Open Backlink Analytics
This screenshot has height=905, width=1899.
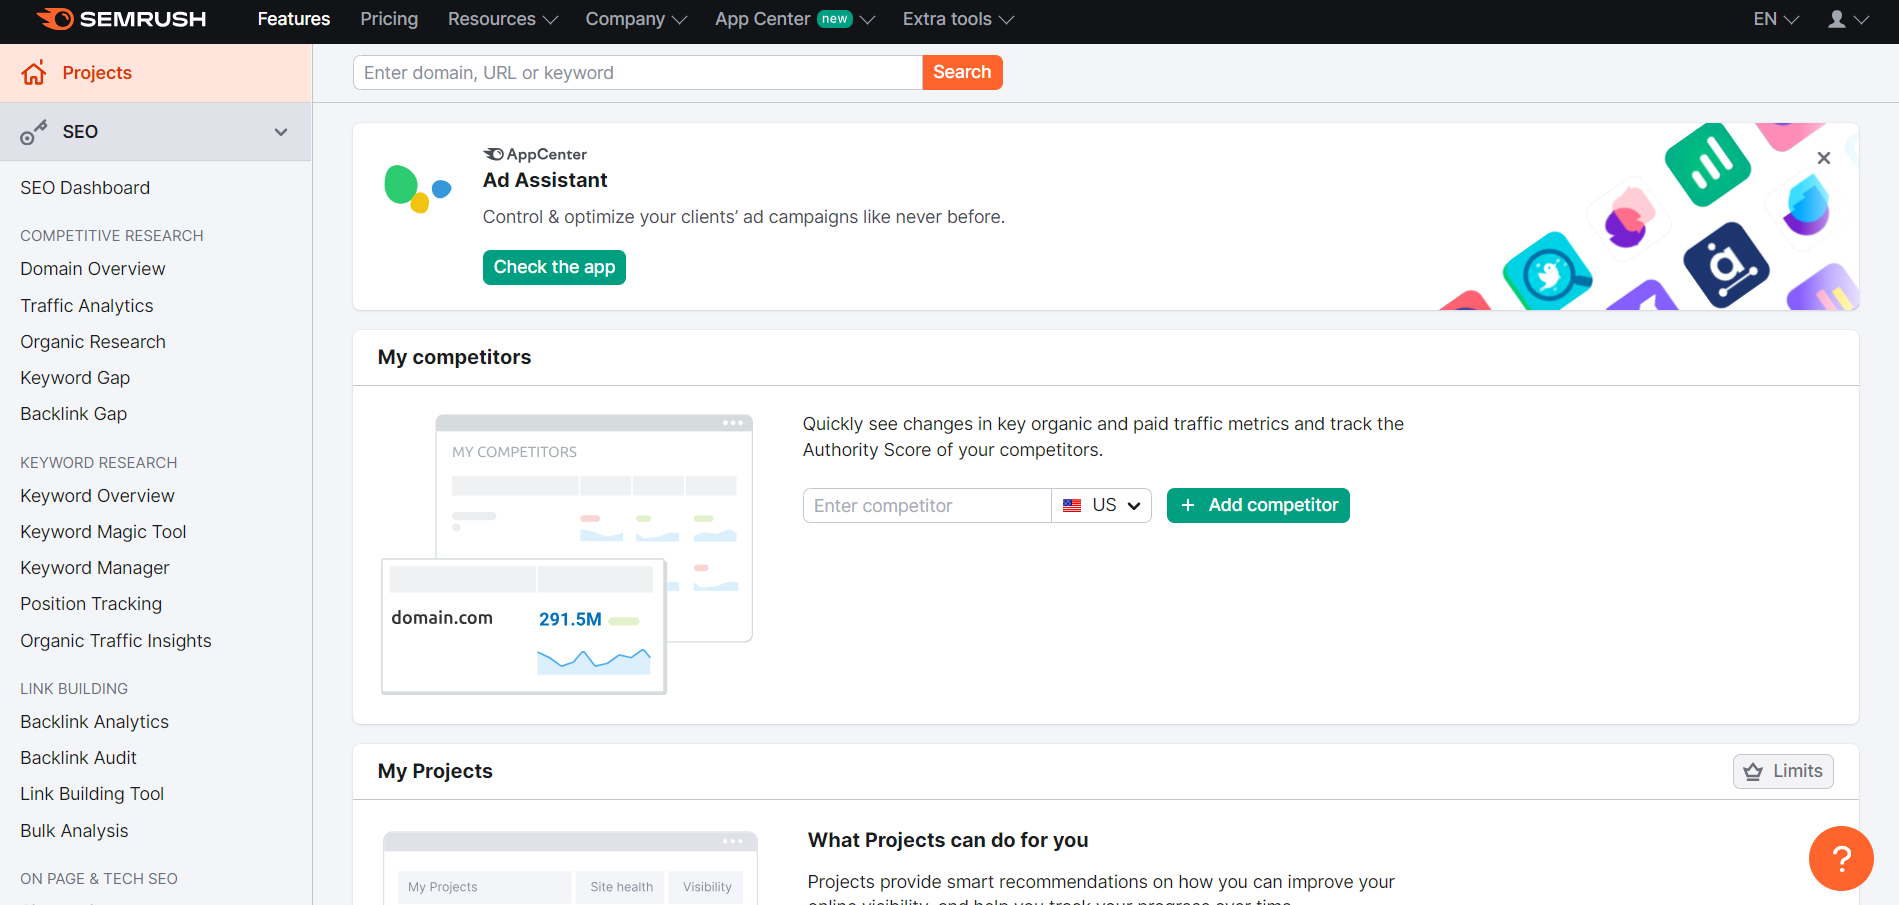click(x=95, y=722)
